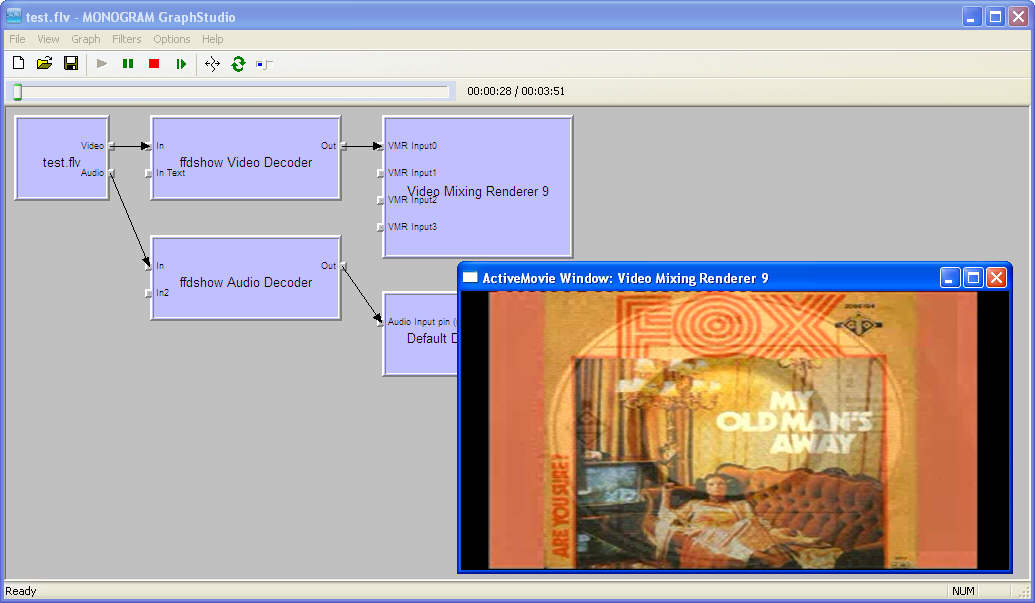Select the ffdshow Audio Decoder filter box

pyautogui.click(x=246, y=278)
